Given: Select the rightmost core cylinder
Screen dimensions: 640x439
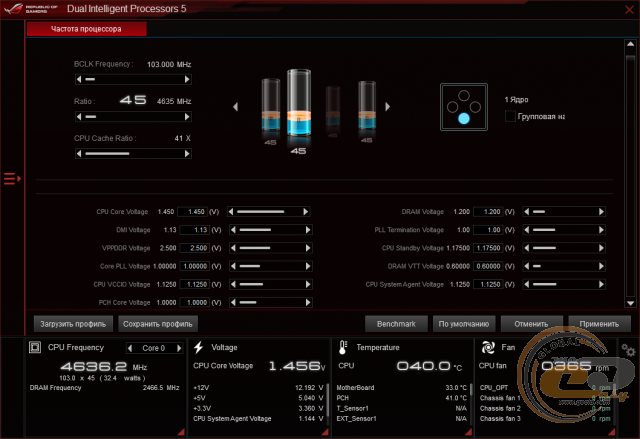Looking at the screenshot, I should [367, 105].
